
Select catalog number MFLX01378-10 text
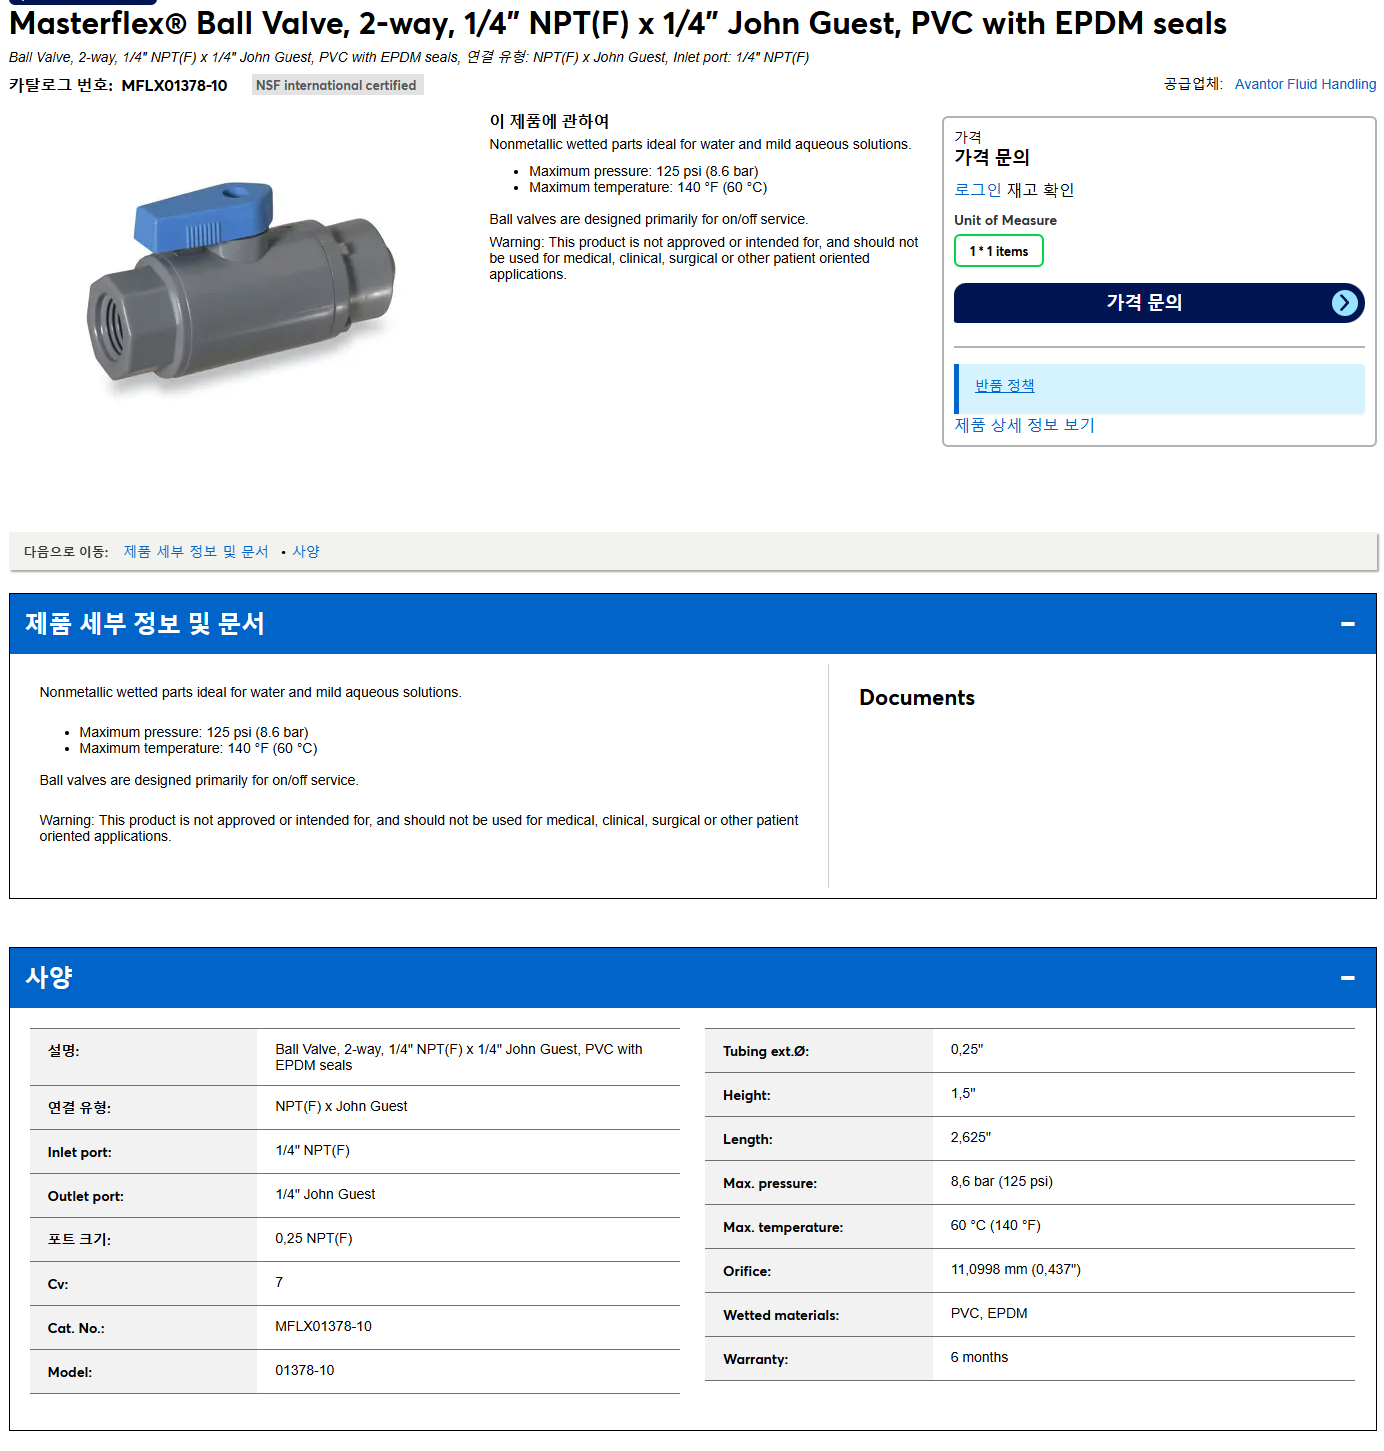click(x=174, y=86)
